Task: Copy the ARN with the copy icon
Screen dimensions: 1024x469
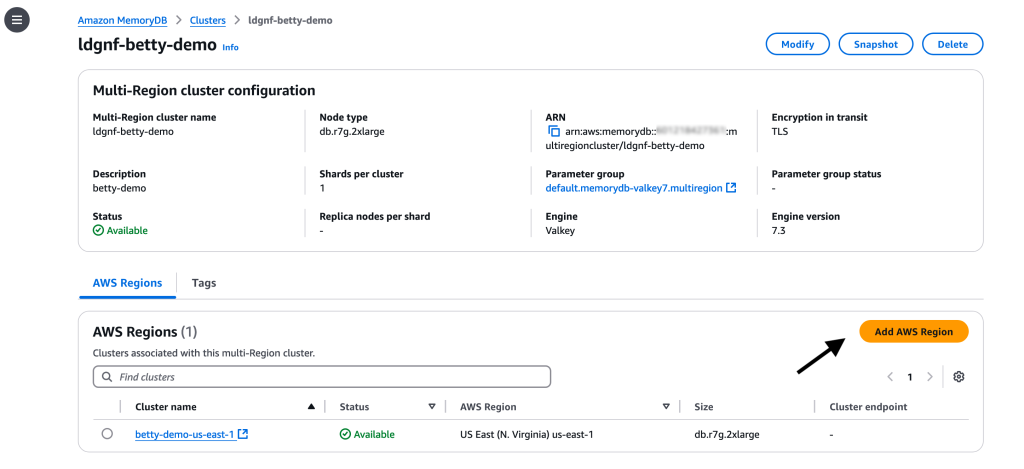Action: (554, 132)
